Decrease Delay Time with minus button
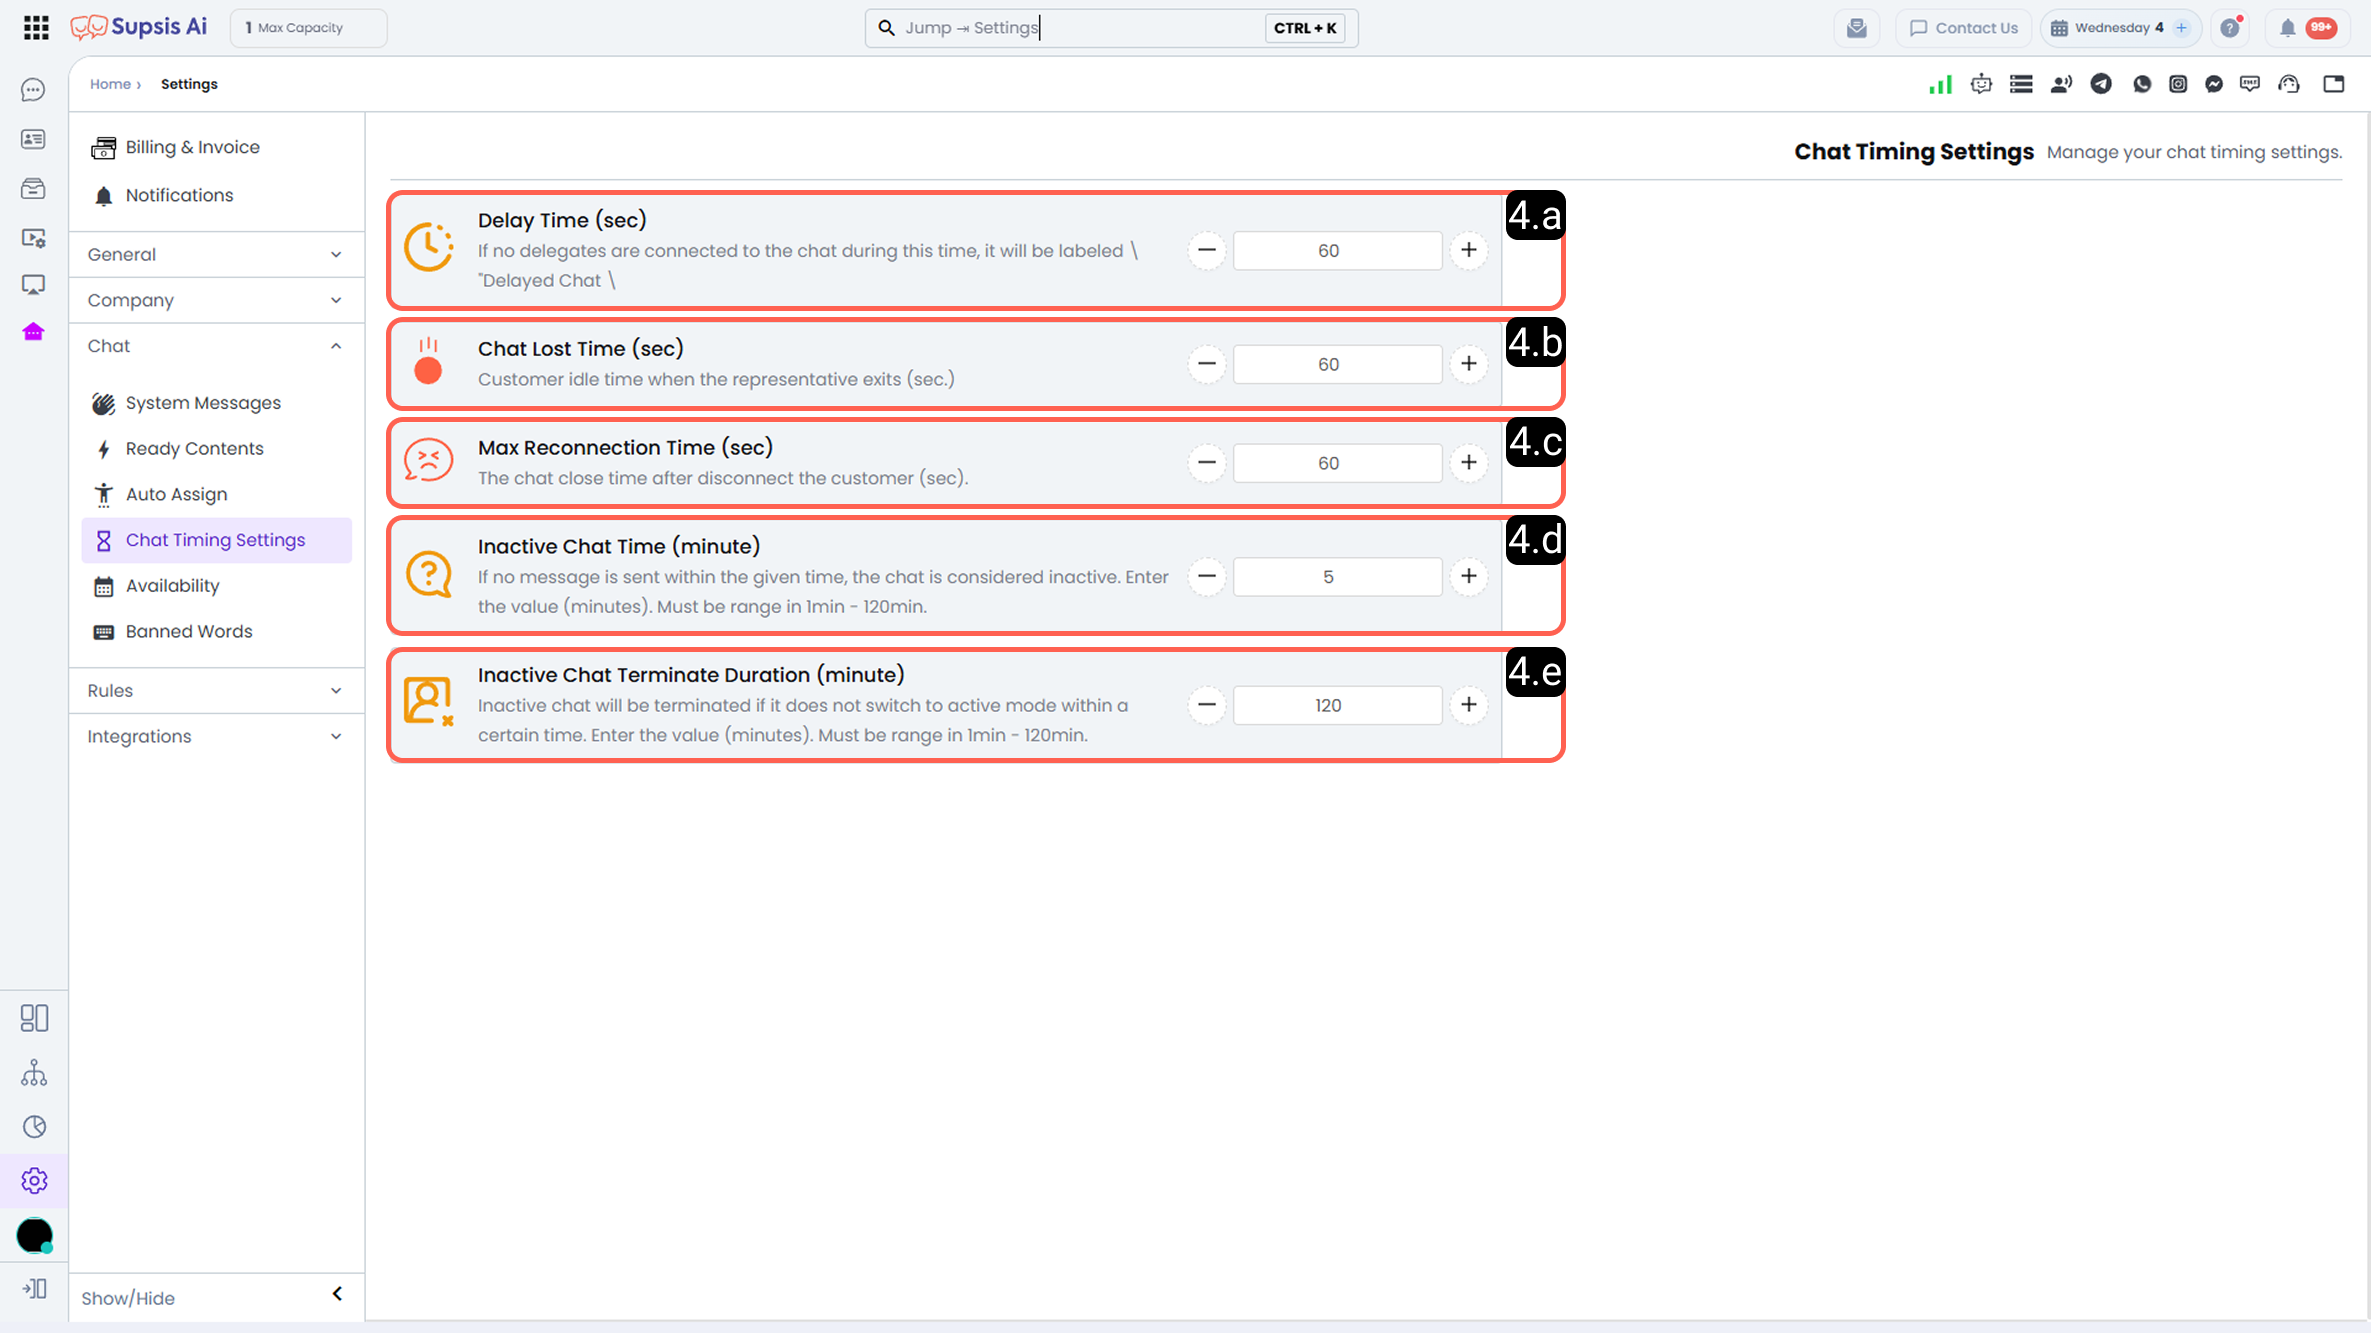 (1207, 251)
